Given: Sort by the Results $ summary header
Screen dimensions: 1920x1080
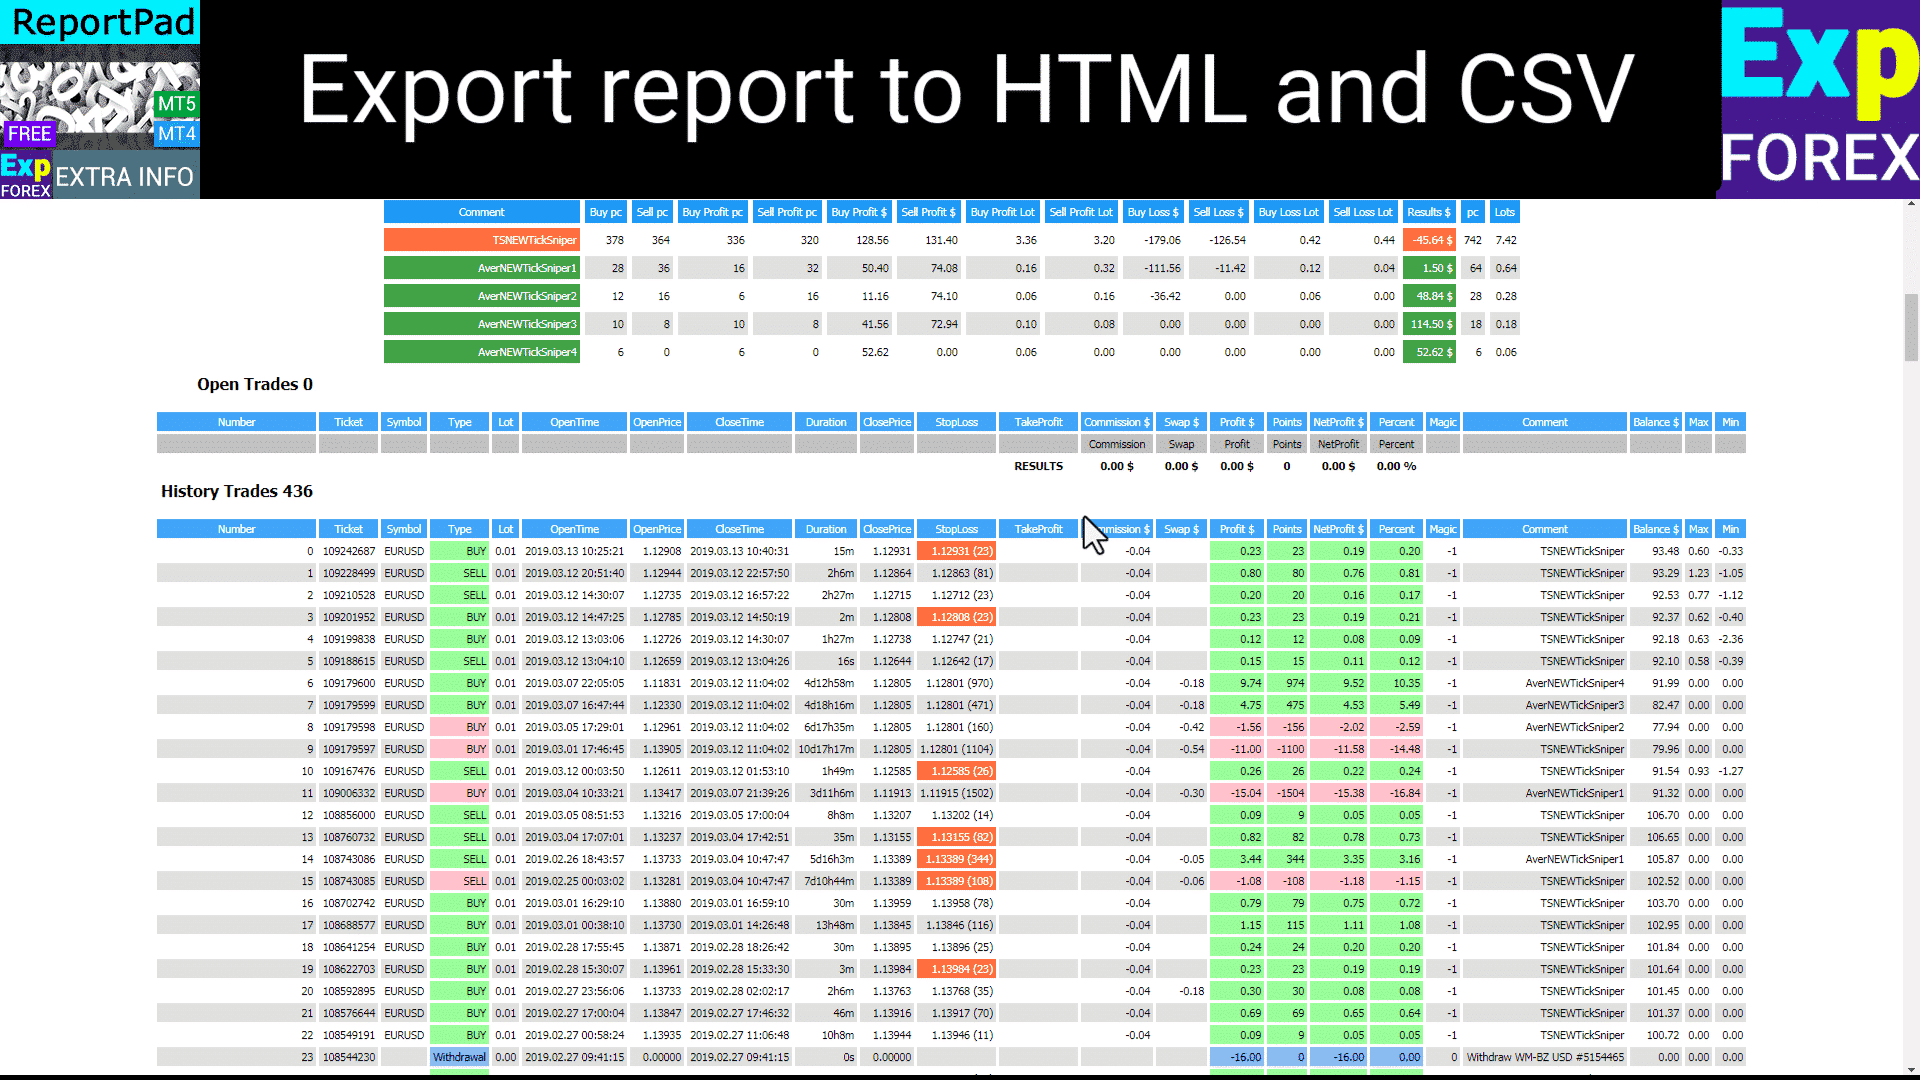Looking at the screenshot, I should 1428,212.
